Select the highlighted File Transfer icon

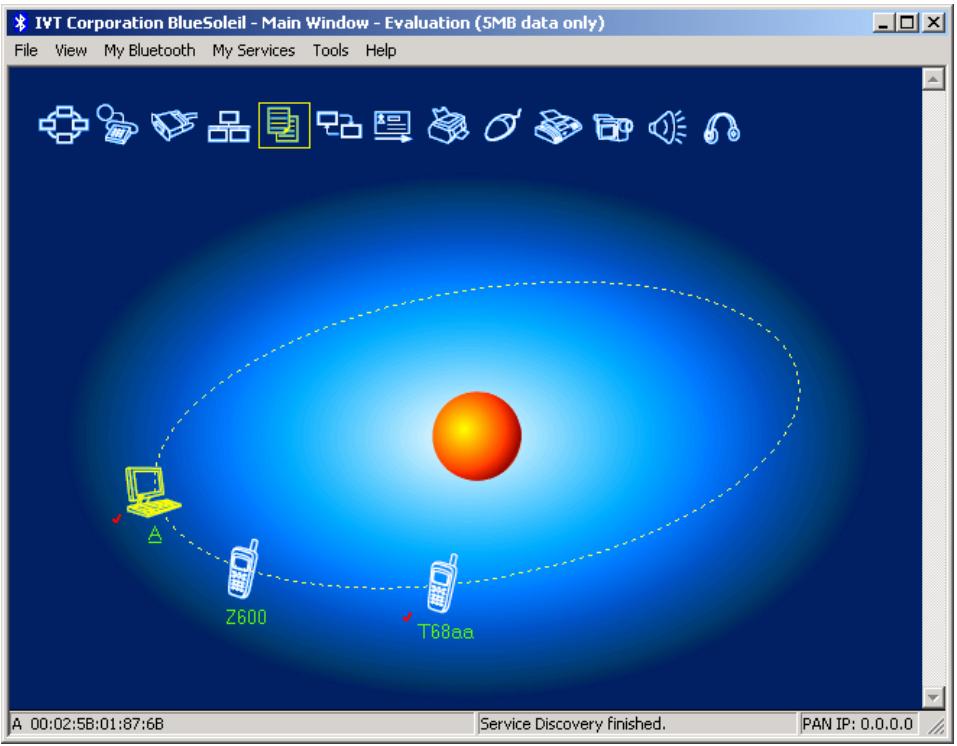(284, 125)
